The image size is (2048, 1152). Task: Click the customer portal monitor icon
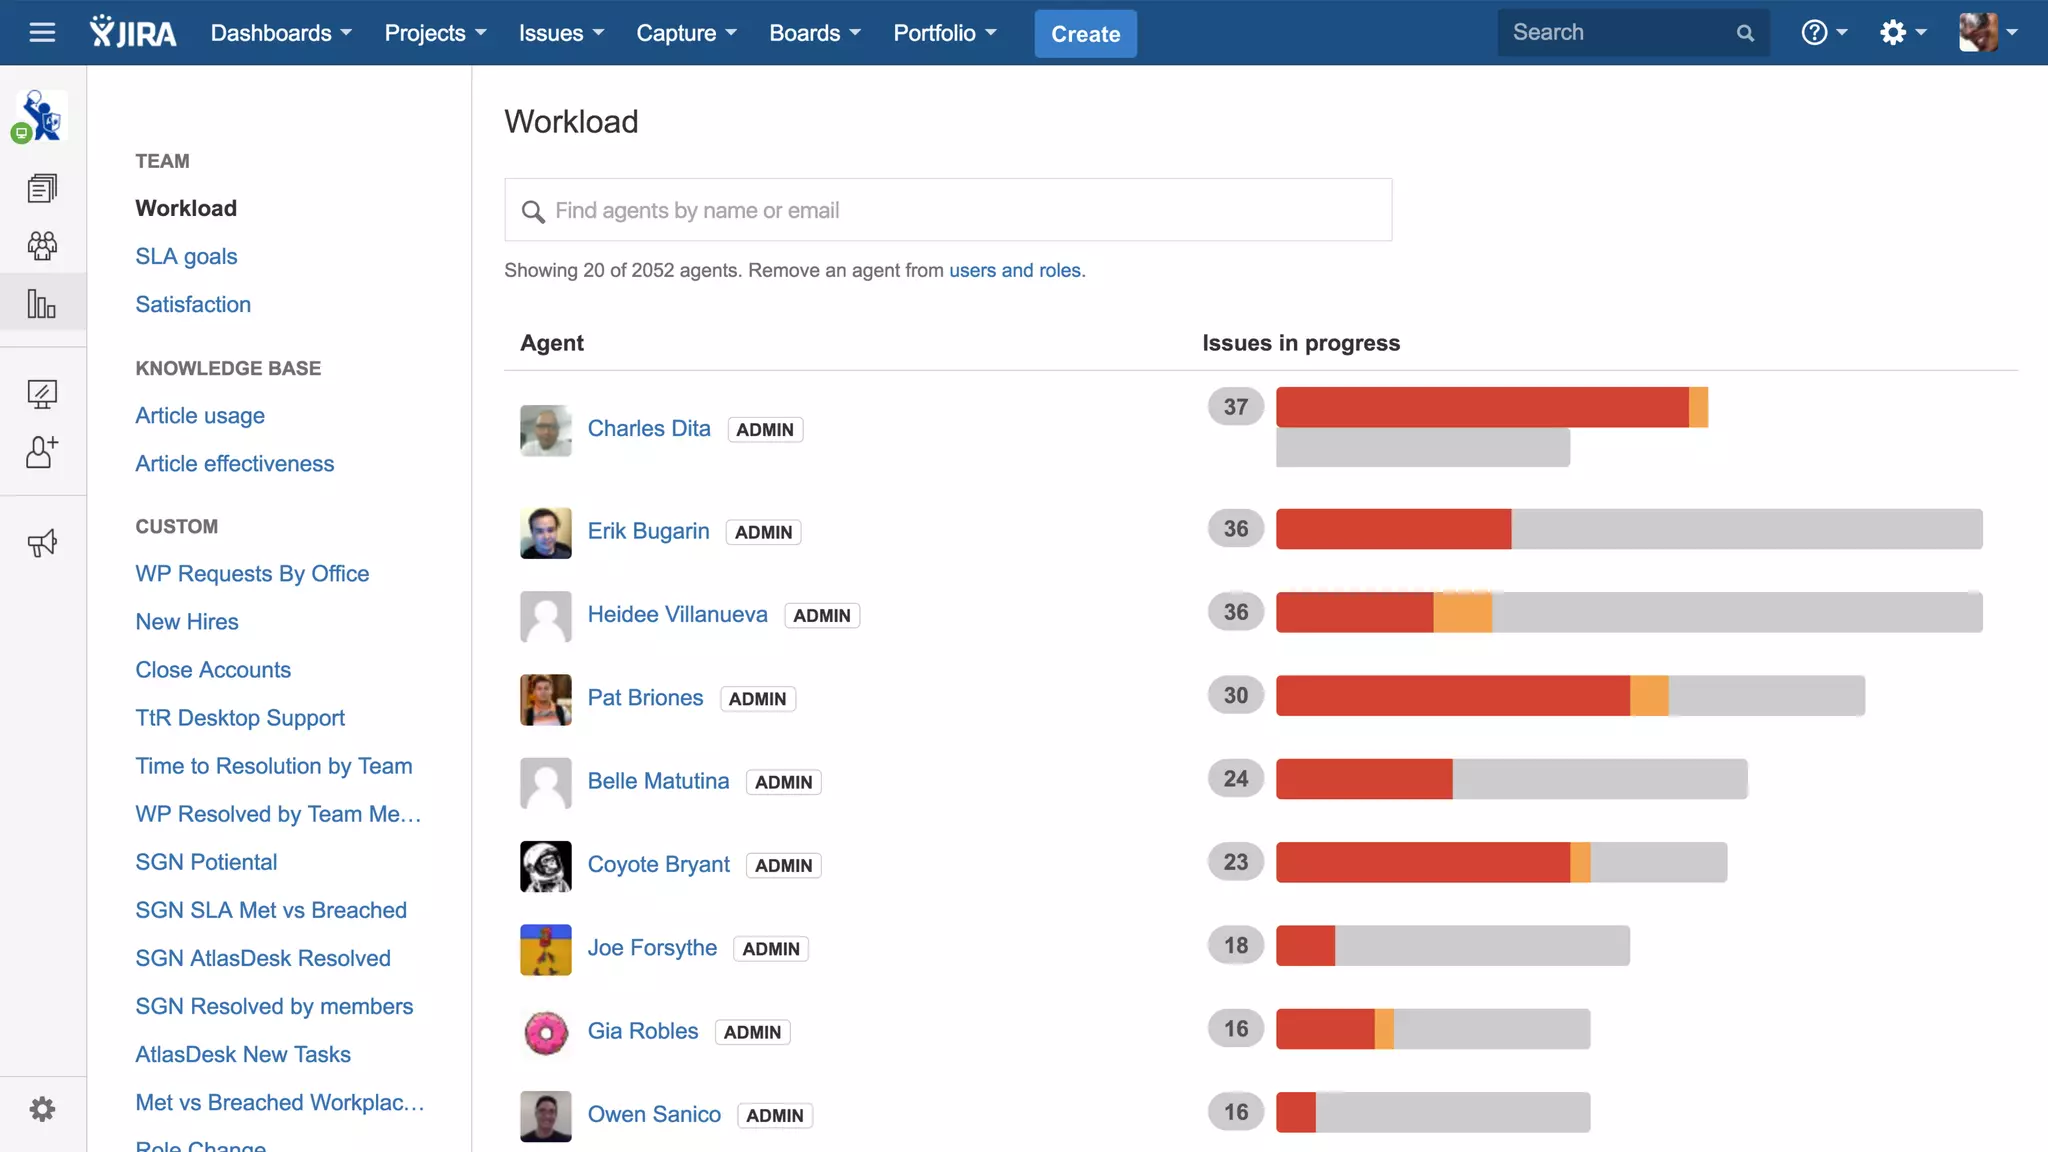[x=42, y=394]
